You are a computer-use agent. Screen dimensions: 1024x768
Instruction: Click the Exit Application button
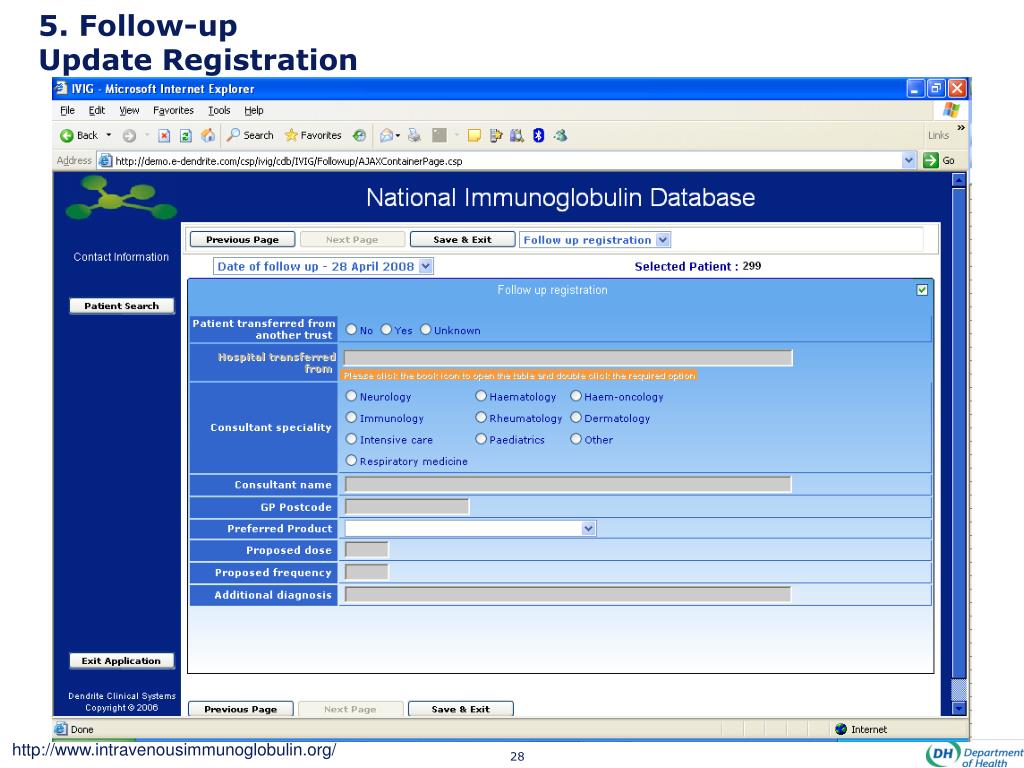tap(121, 661)
